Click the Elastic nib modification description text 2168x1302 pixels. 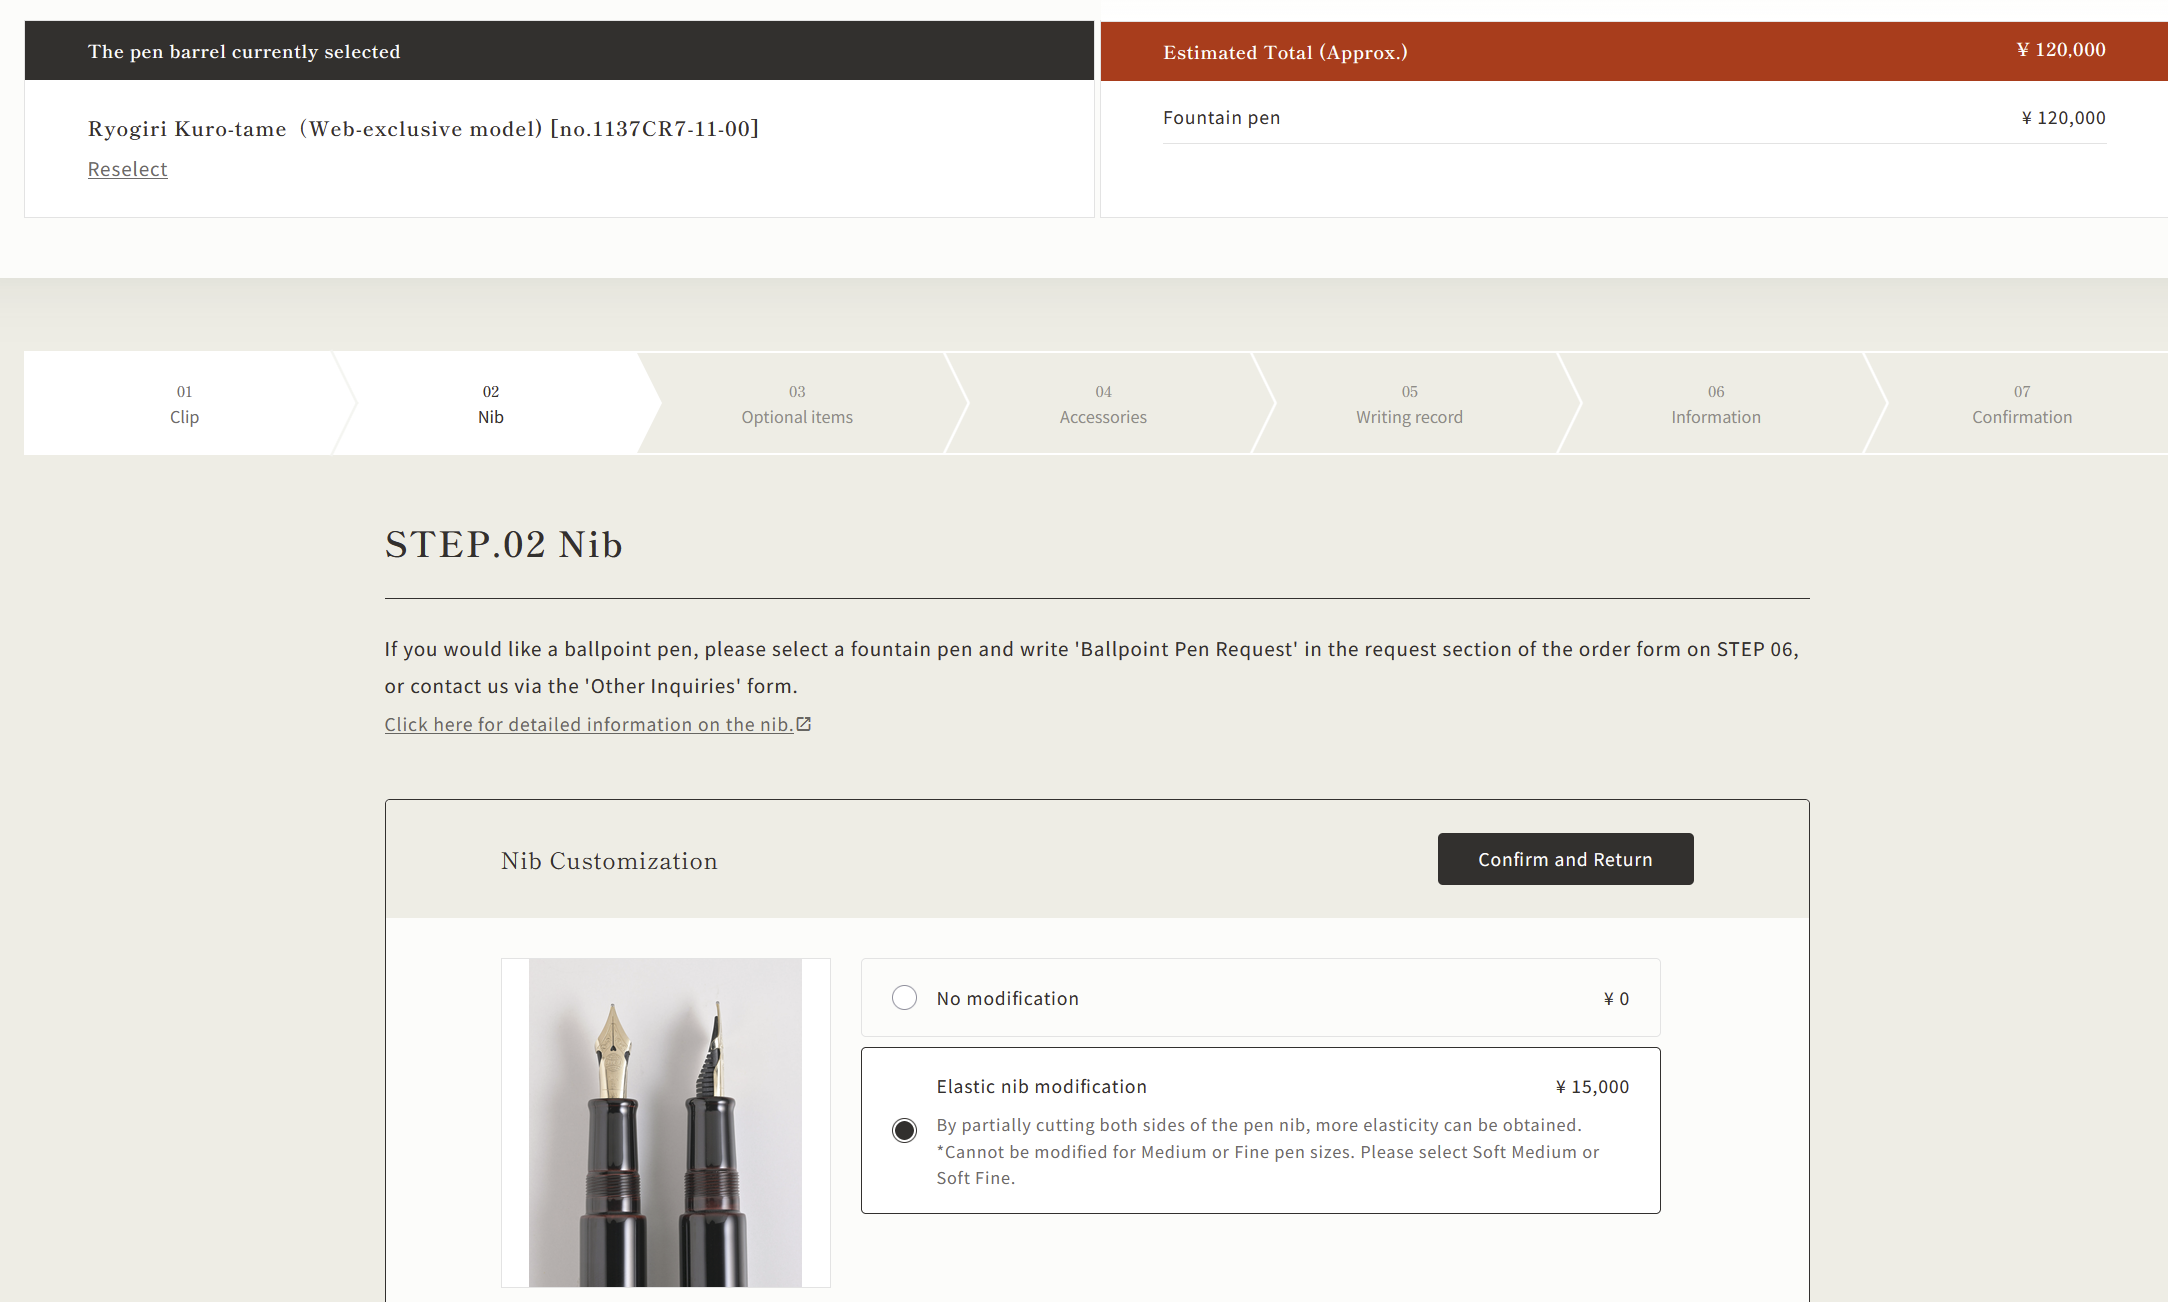point(1267,1151)
